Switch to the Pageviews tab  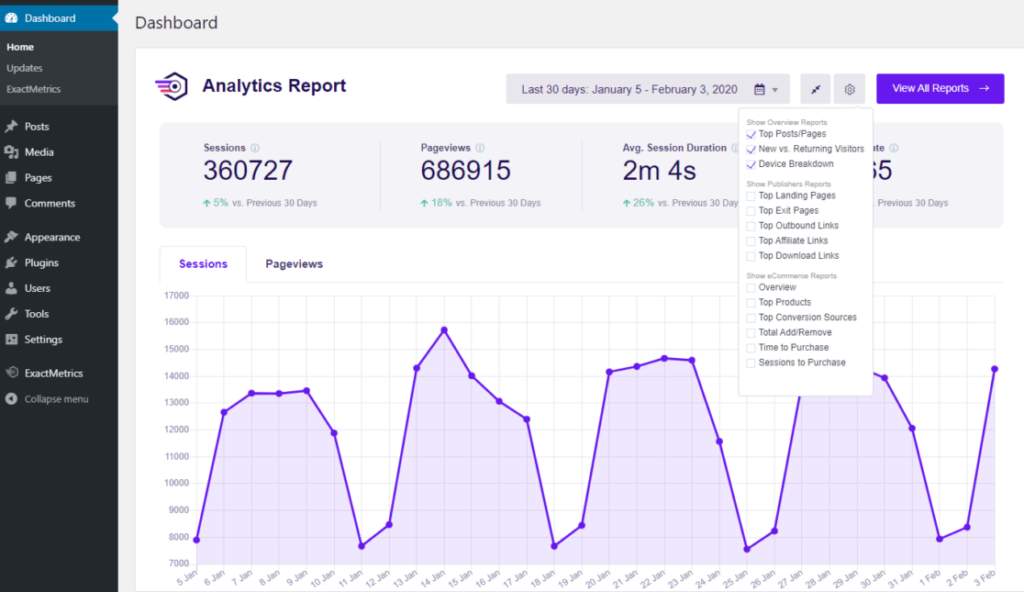(x=293, y=263)
